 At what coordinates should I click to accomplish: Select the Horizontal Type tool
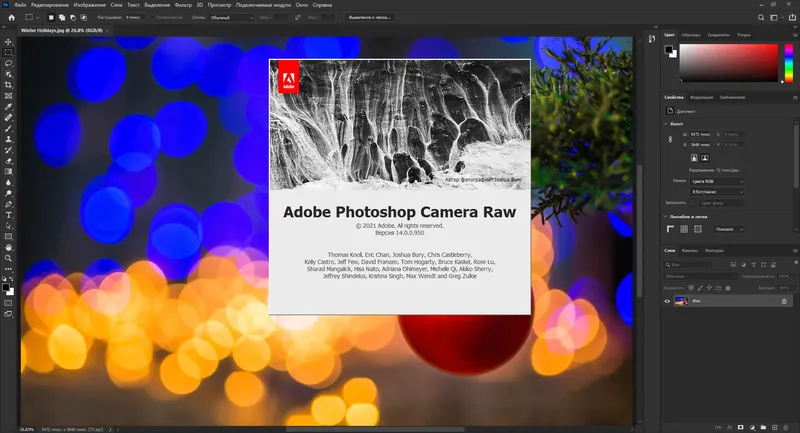pyautogui.click(x=8, y=215)
